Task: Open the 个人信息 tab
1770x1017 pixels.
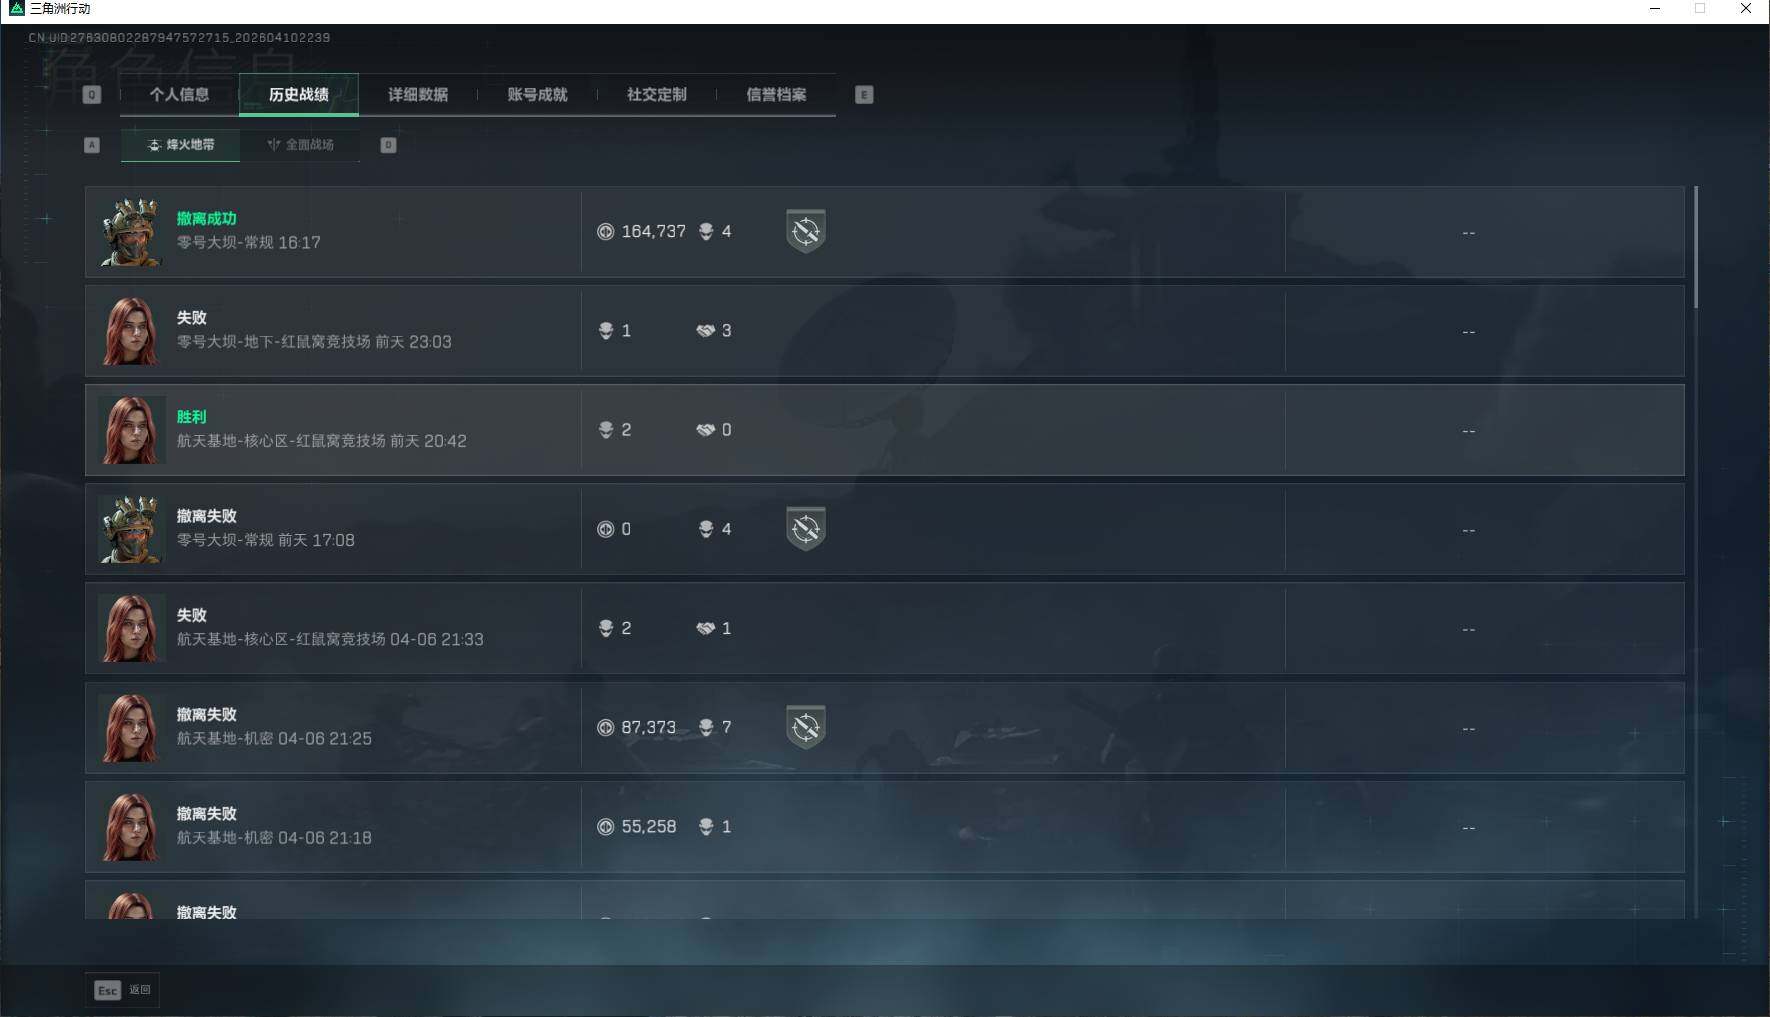Action: (179, 95)
